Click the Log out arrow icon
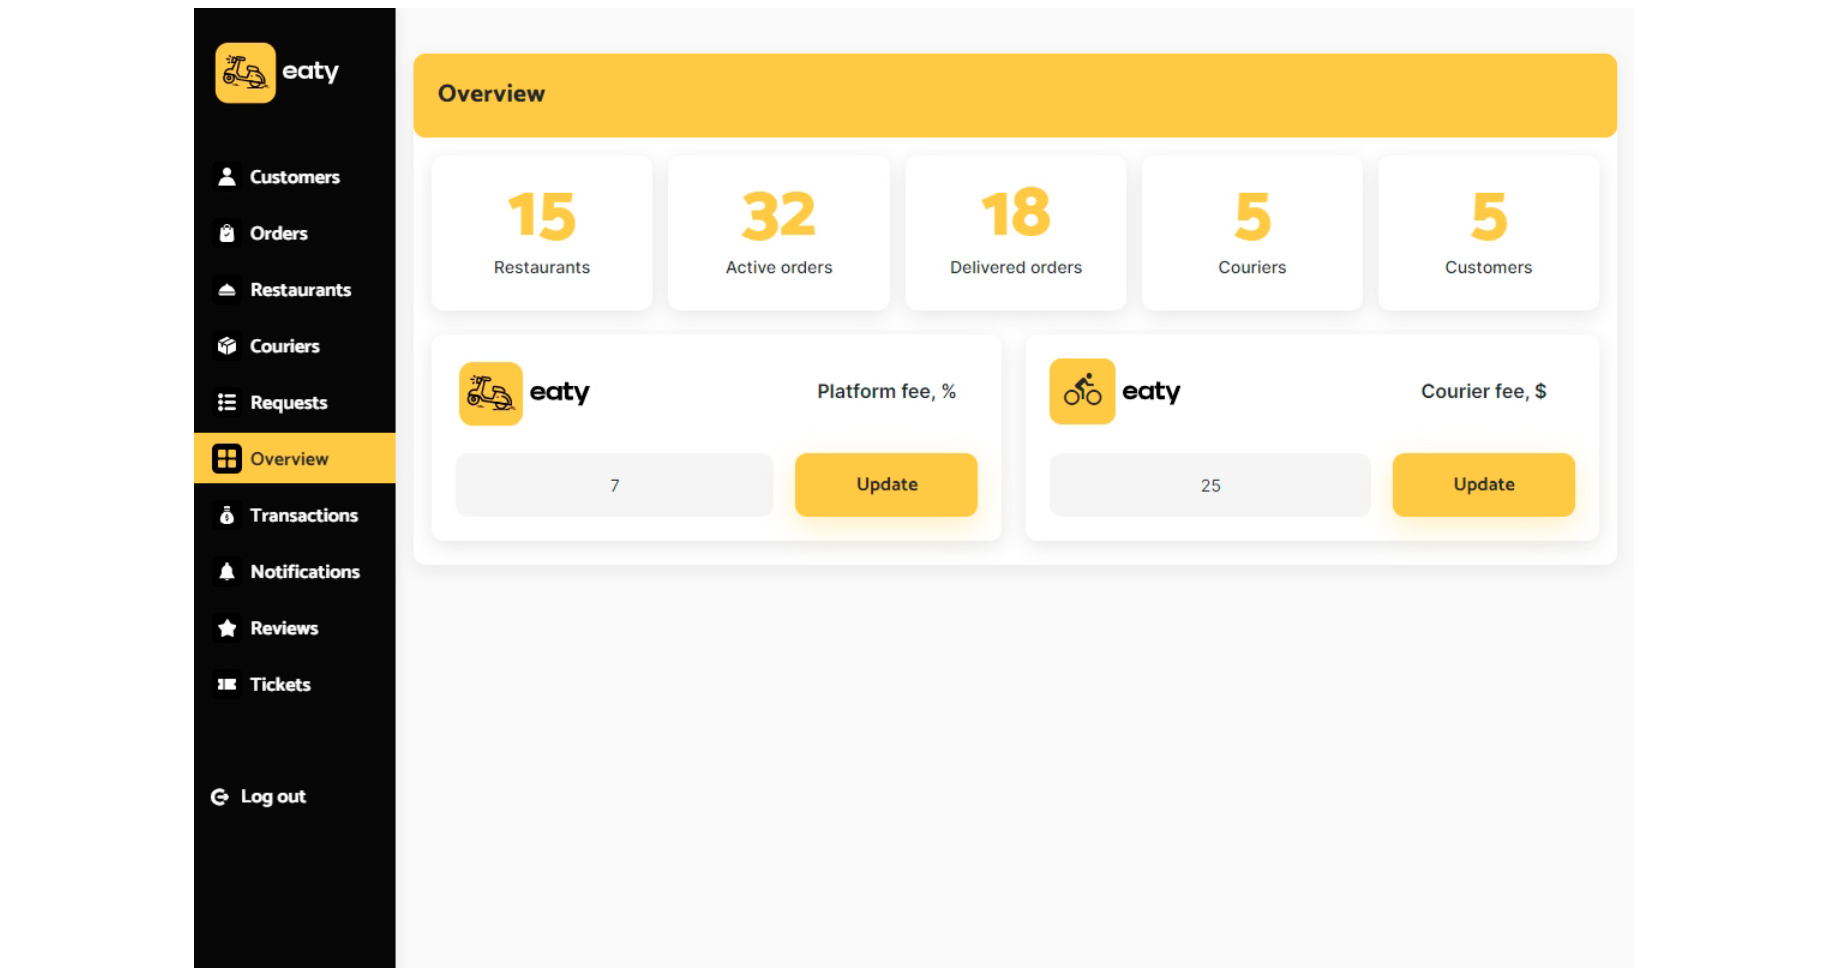The width and height of the screenshot is (1830, 978). (219, 797)
